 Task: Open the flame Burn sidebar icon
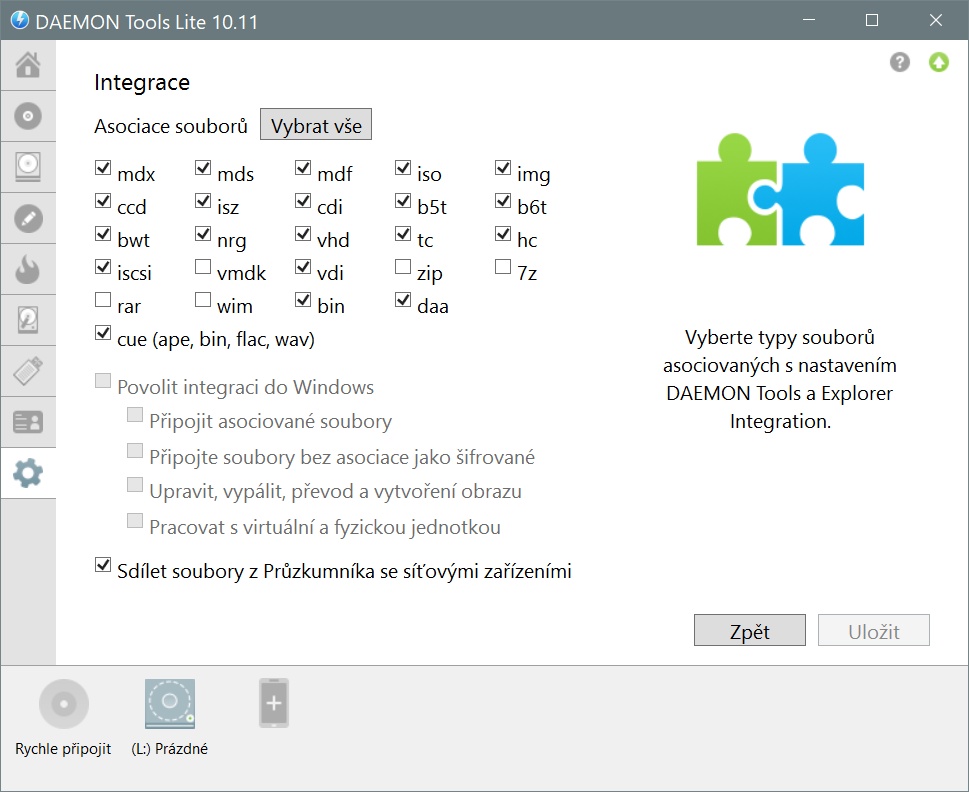tap(28, 269)
